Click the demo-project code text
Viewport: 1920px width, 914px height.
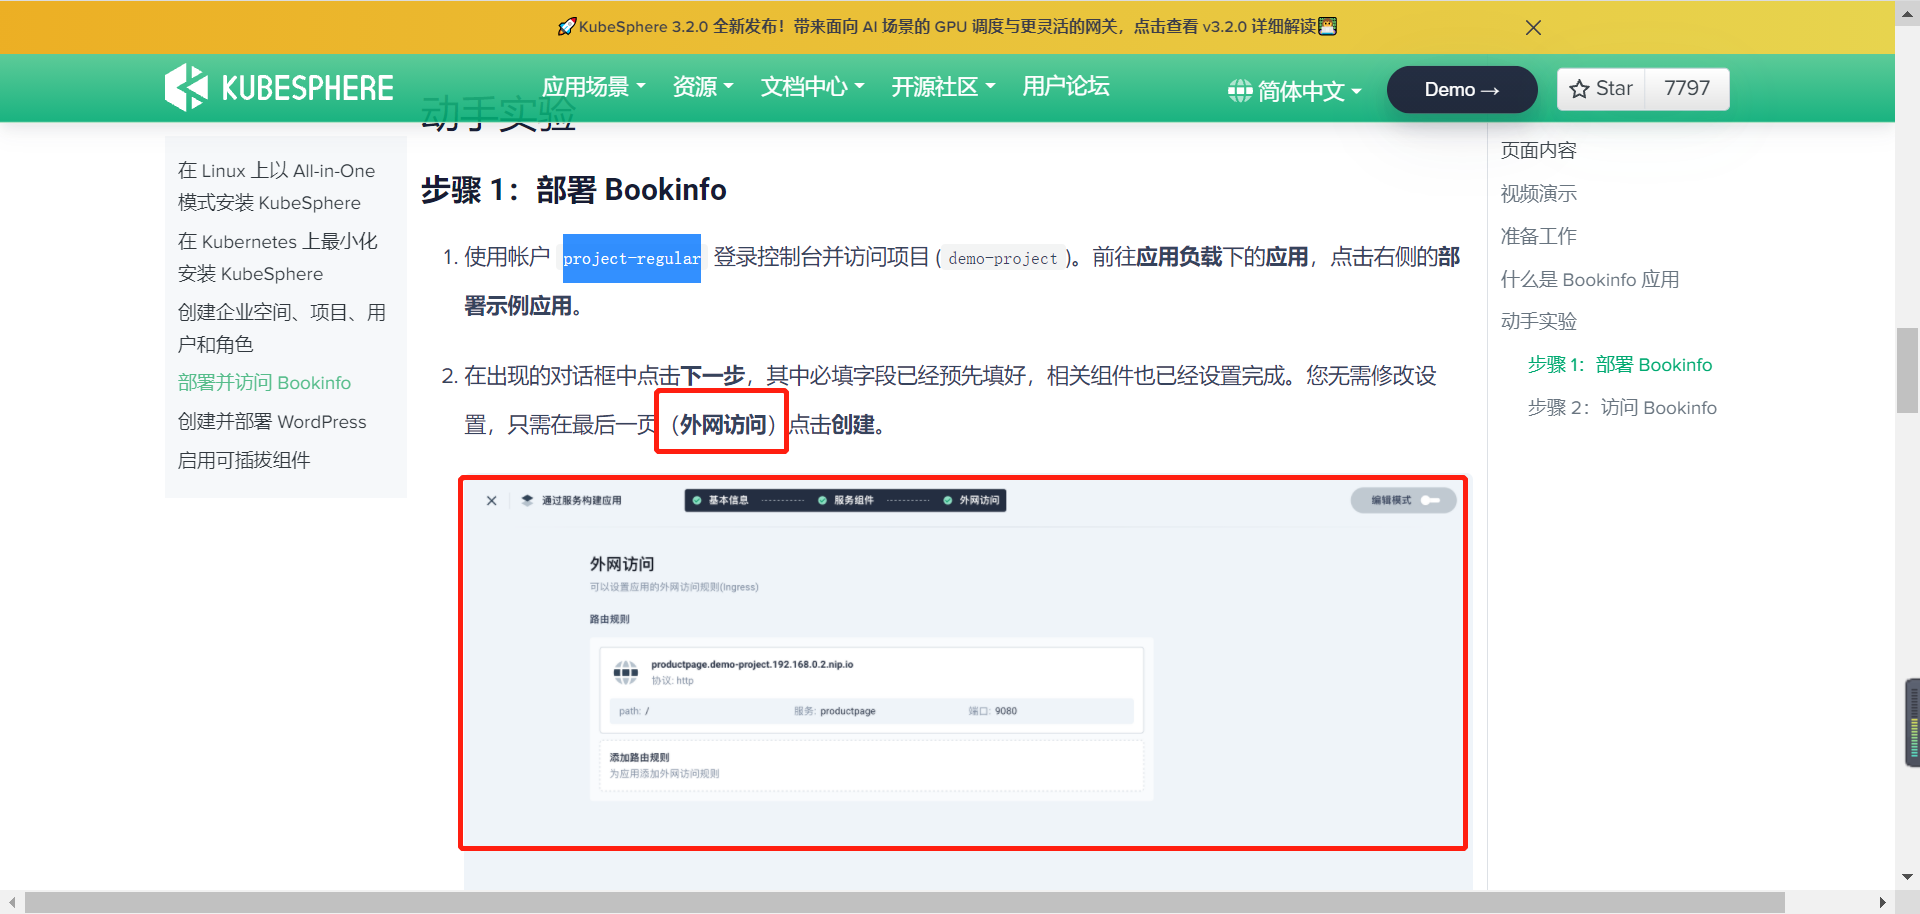click(x=1002, y=259)
